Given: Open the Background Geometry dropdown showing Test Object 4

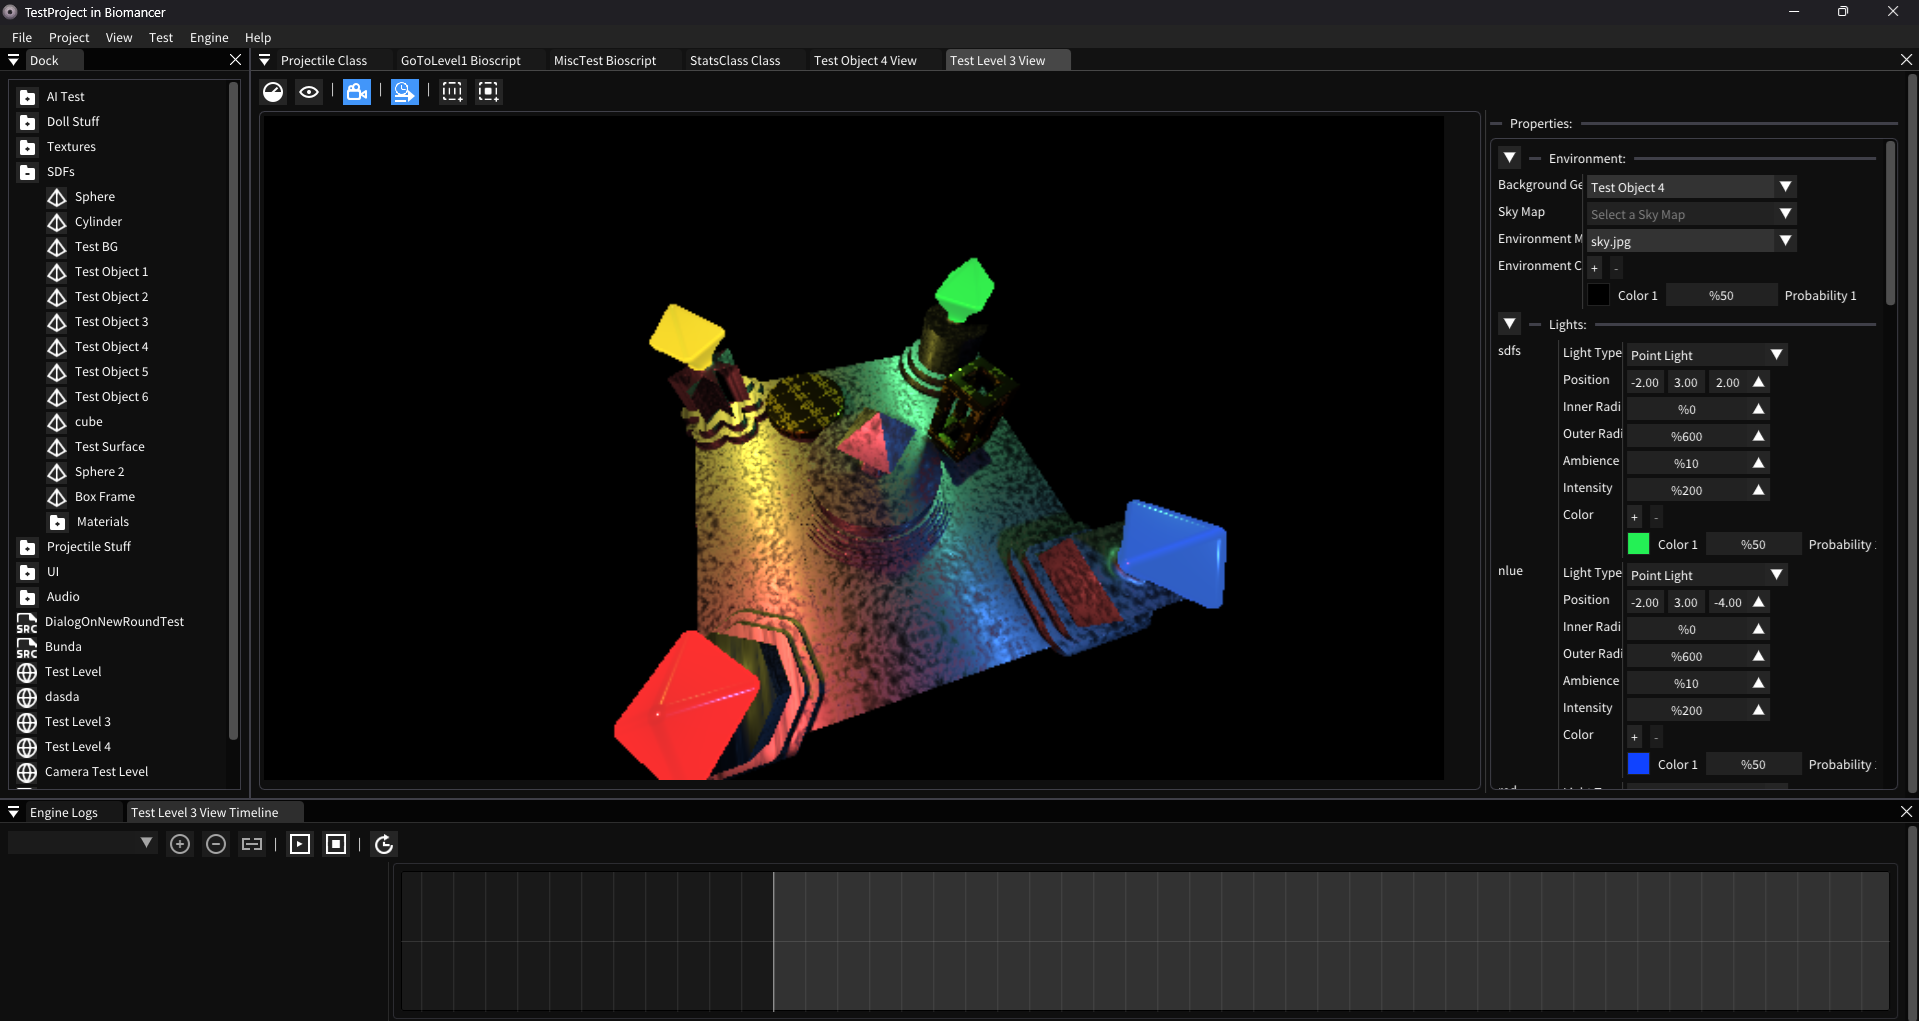Looking at the screenshot, I should (x=1691, y=187).
